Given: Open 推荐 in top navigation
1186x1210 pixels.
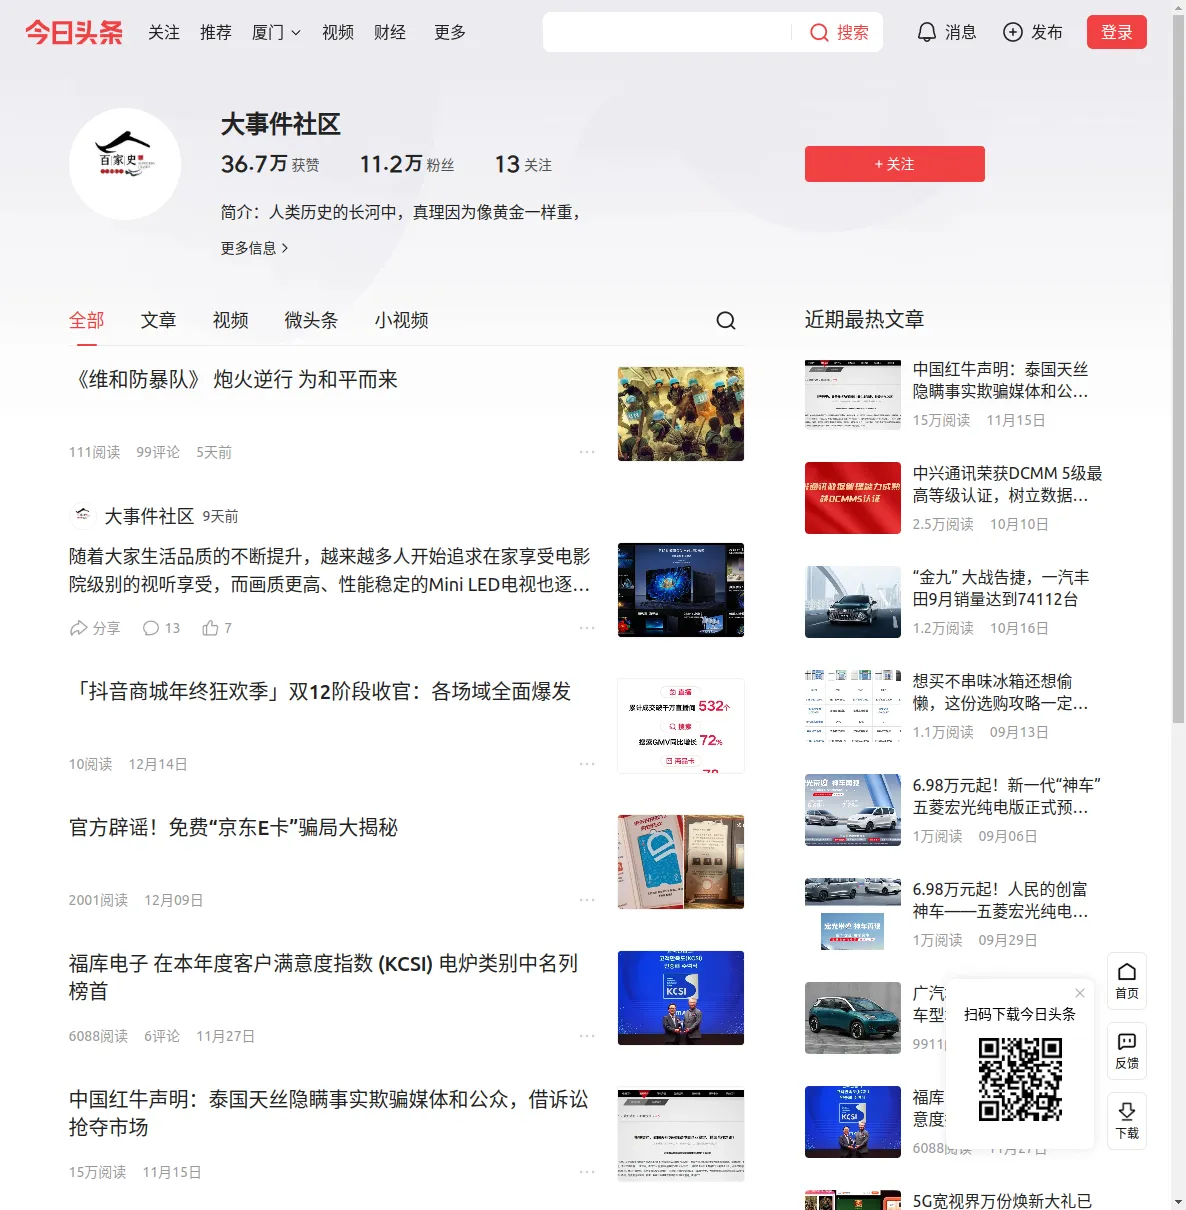Looking at the screenshot, I should [x=216, y=32].
